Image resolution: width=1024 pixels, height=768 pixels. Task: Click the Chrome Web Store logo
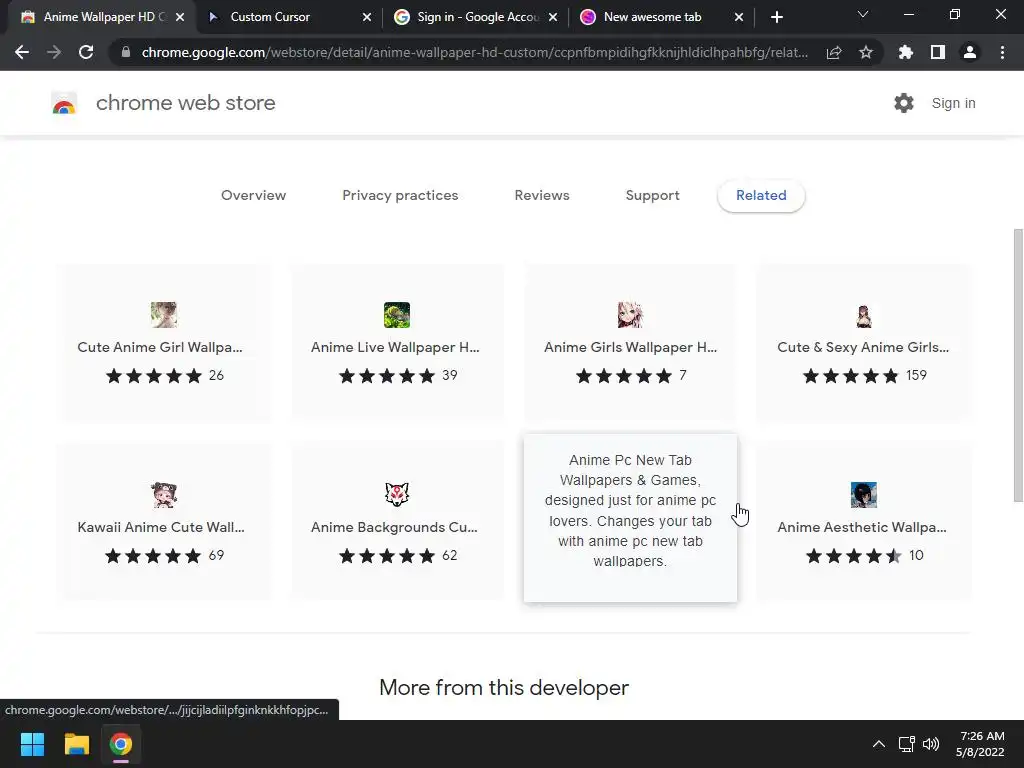(64, 103)
